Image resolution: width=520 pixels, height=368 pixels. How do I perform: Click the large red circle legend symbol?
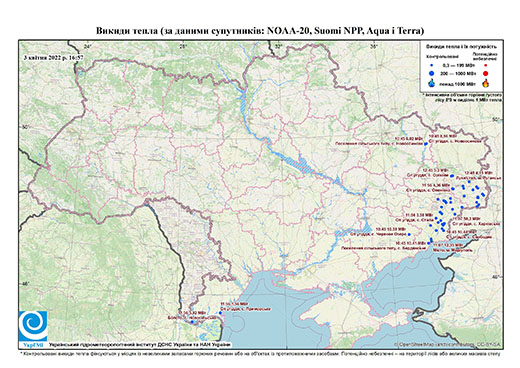(x=485, y=73)
